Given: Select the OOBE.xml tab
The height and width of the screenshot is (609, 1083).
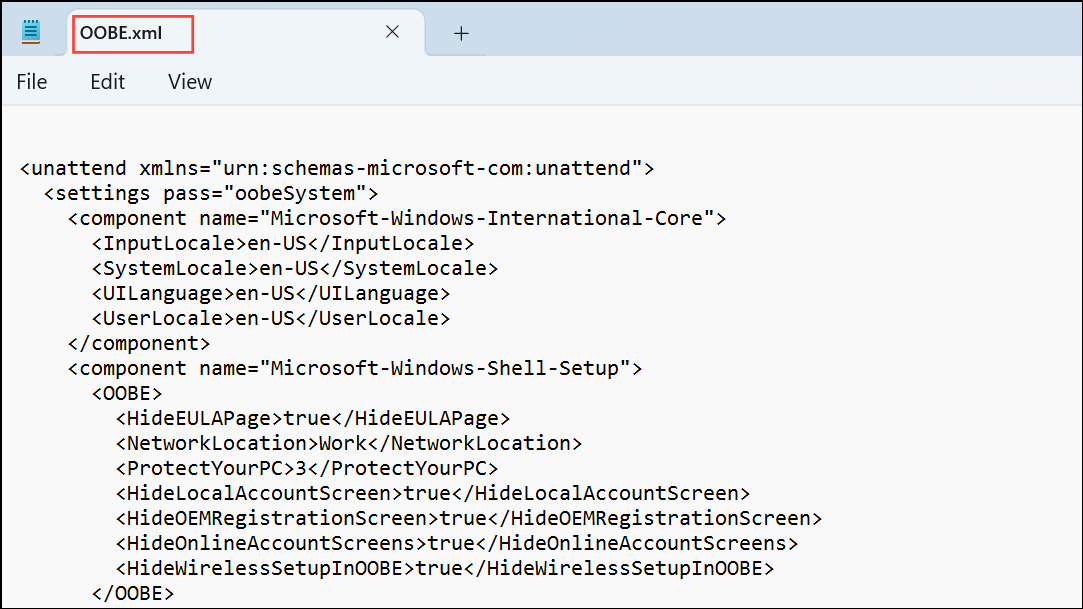Looking at the screenshot, I should [132, 33].
